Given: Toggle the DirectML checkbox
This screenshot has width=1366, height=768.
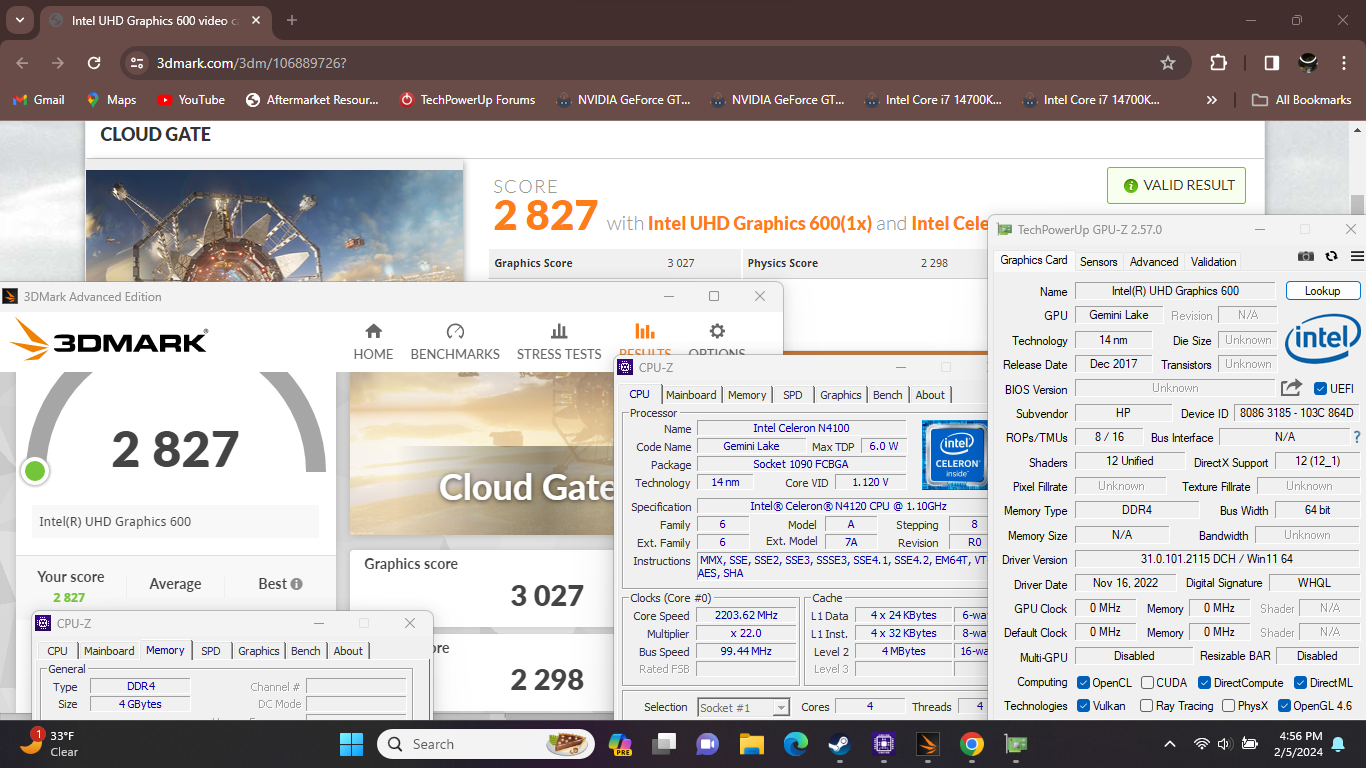Looking at the screenshot, I should coord(1300,683).
